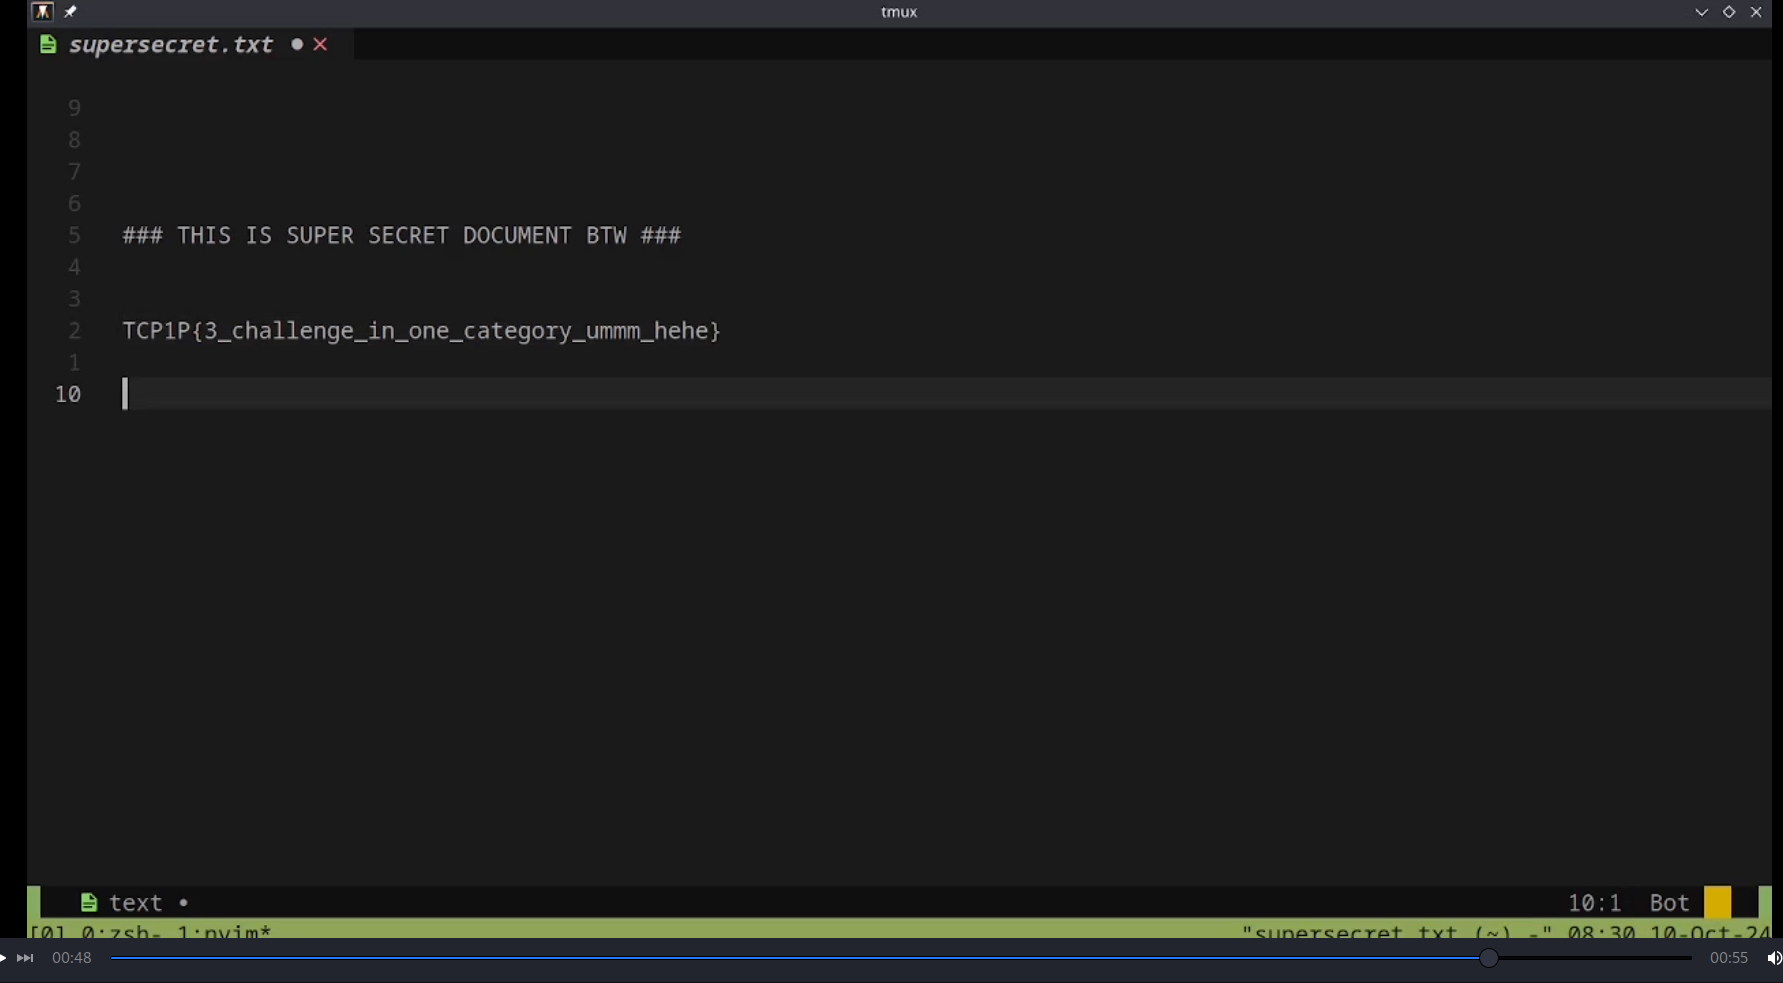Click the SUPER SECRET DOCUMENT heading line

401,236
